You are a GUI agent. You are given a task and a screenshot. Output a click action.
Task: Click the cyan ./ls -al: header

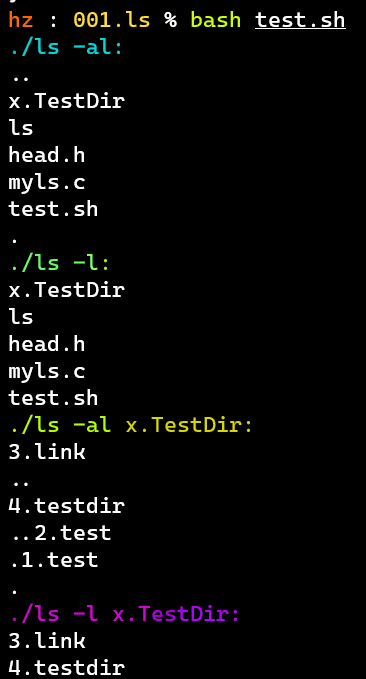click(x=66, y=47)
